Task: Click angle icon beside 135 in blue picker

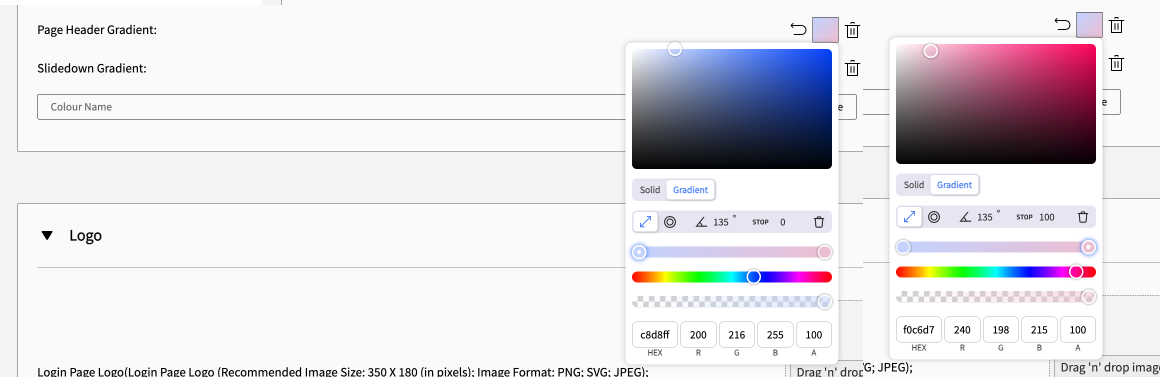Action: click(x=701, y=222)
